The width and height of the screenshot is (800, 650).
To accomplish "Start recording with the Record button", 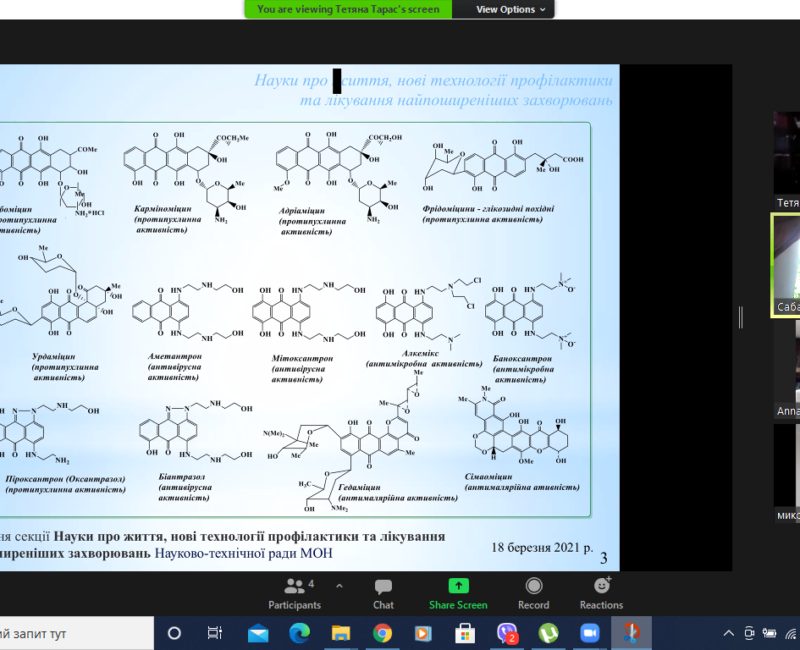I will click(x=533, y=593).
